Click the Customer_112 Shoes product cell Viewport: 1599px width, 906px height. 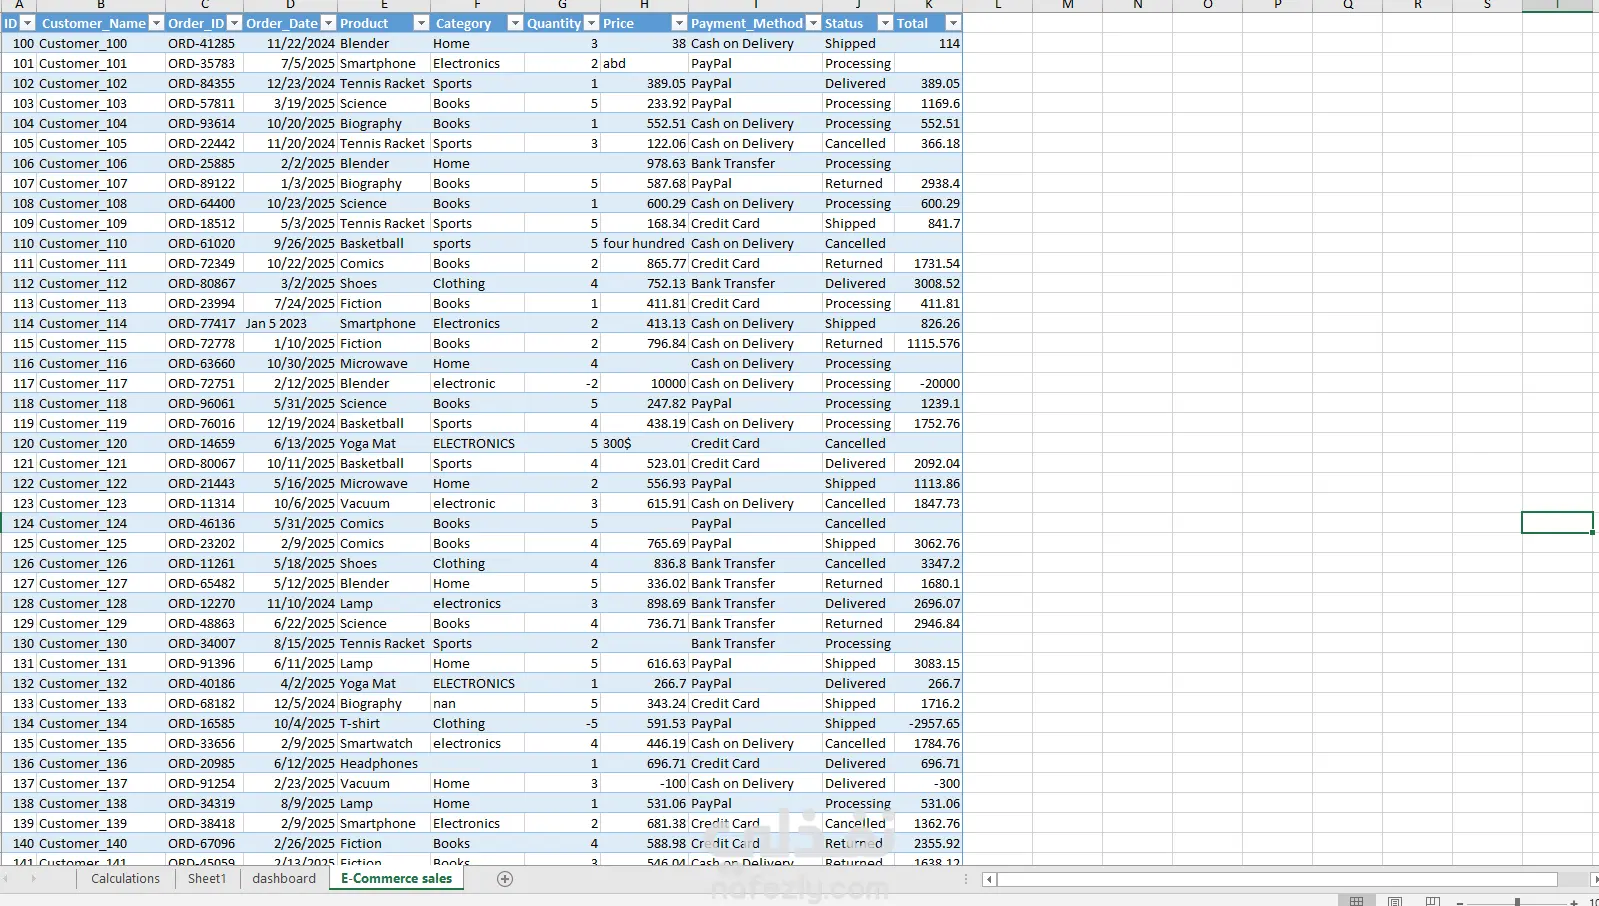click(x=384, y=283)
